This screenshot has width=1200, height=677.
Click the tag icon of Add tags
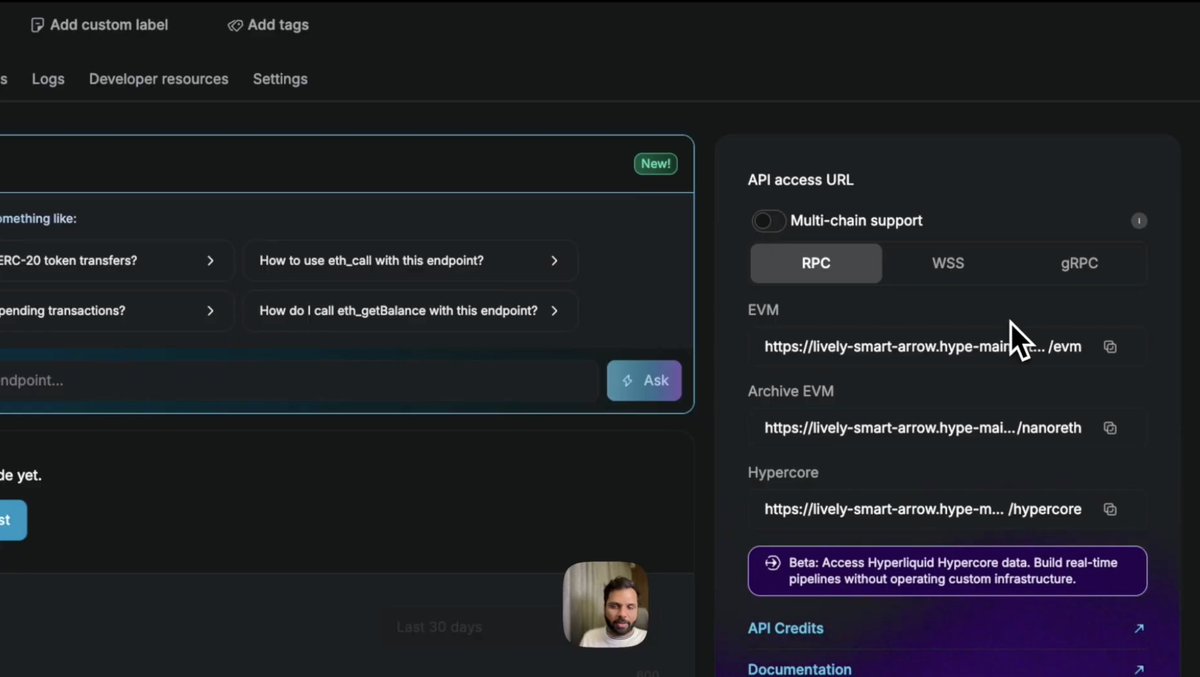[x=235, y=25]
